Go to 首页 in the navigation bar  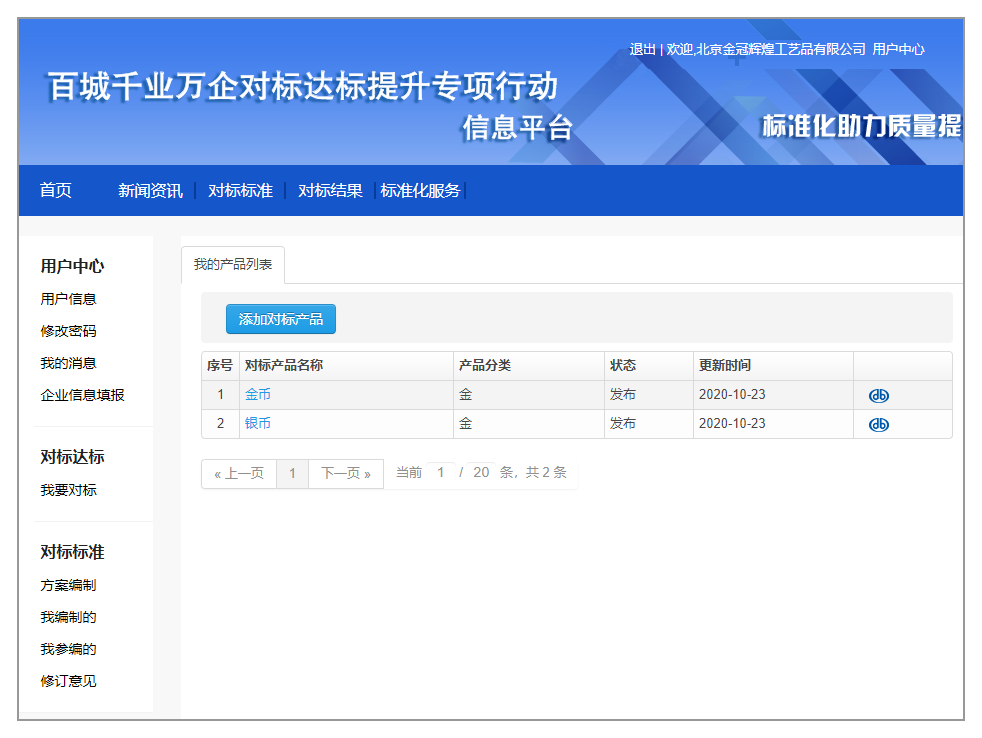point(56,190)
